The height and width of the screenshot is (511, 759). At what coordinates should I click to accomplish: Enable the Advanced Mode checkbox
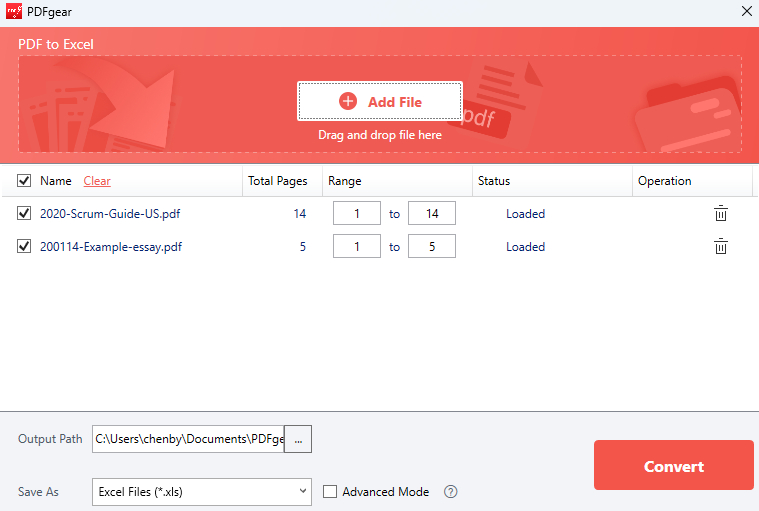pyautogui.click(x=330, y=492)
